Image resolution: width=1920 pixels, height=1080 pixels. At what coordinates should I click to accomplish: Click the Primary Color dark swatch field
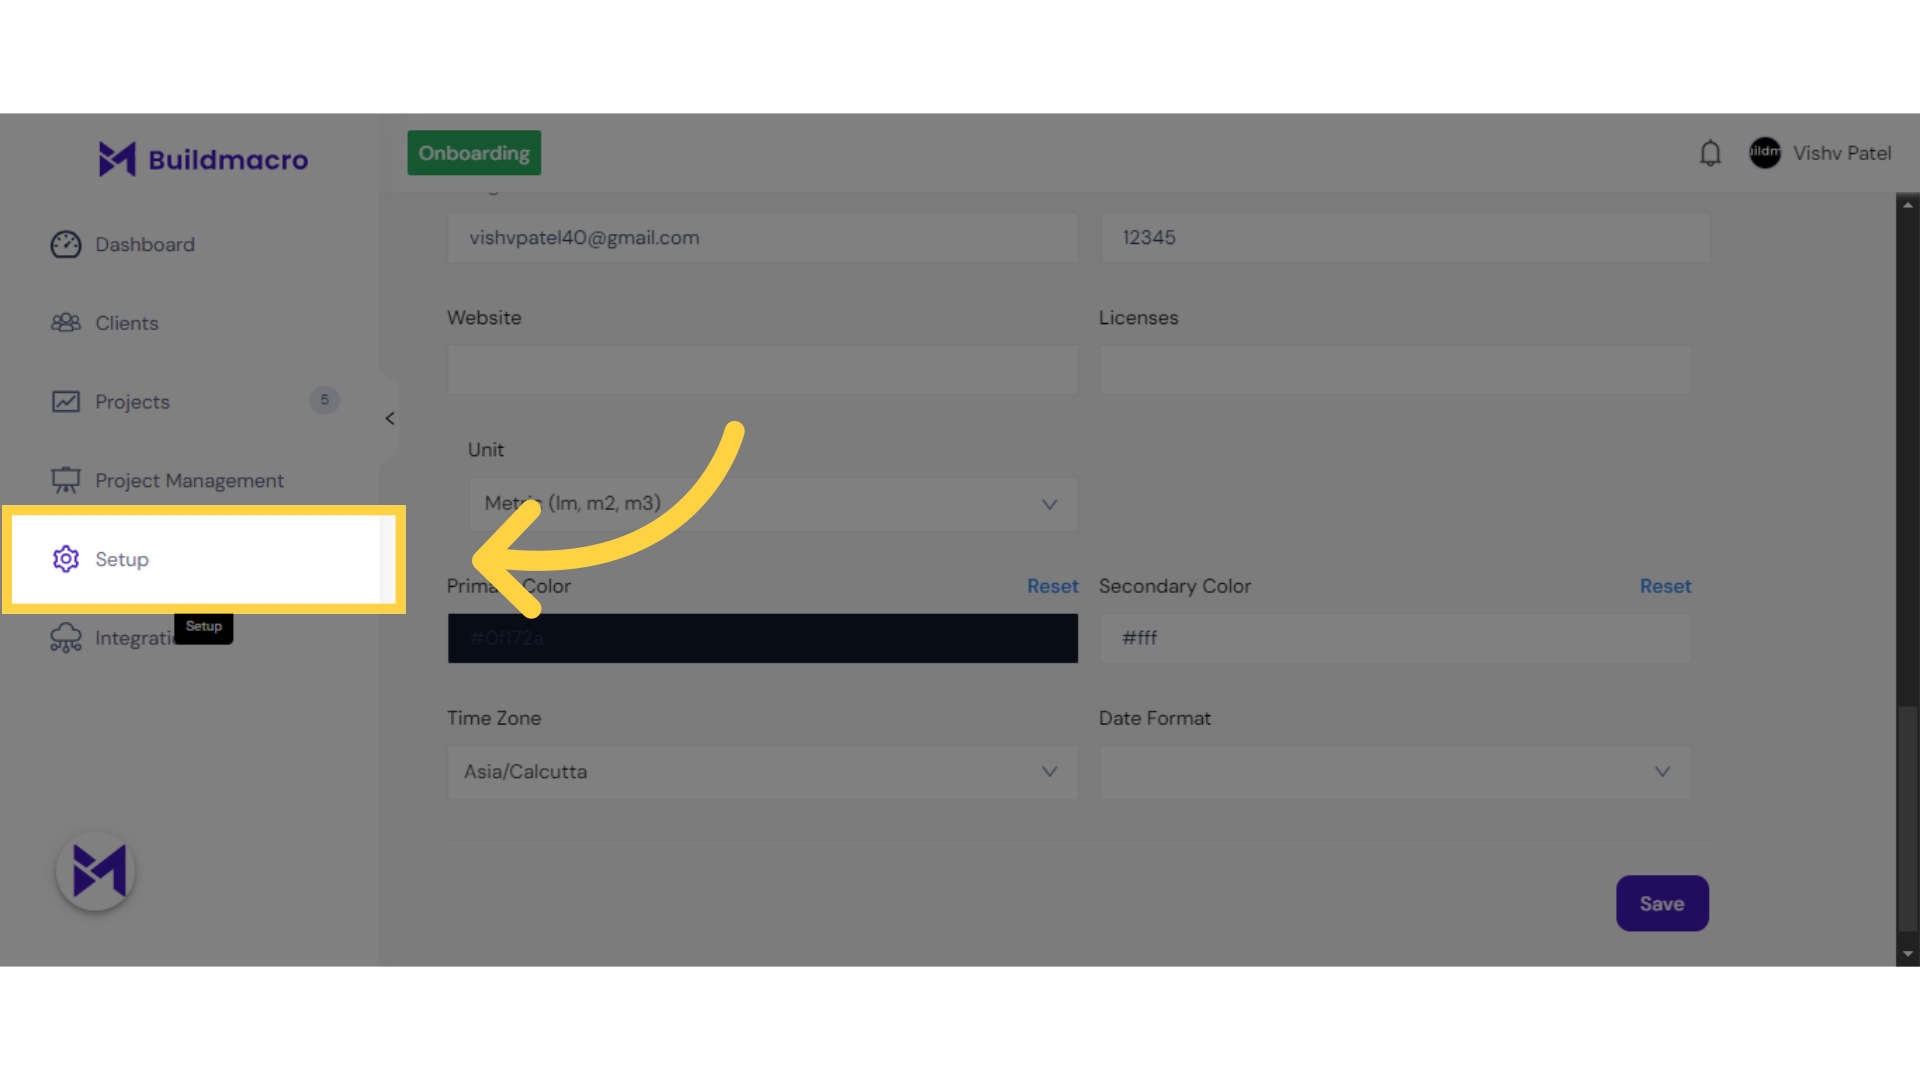(762, 638)
